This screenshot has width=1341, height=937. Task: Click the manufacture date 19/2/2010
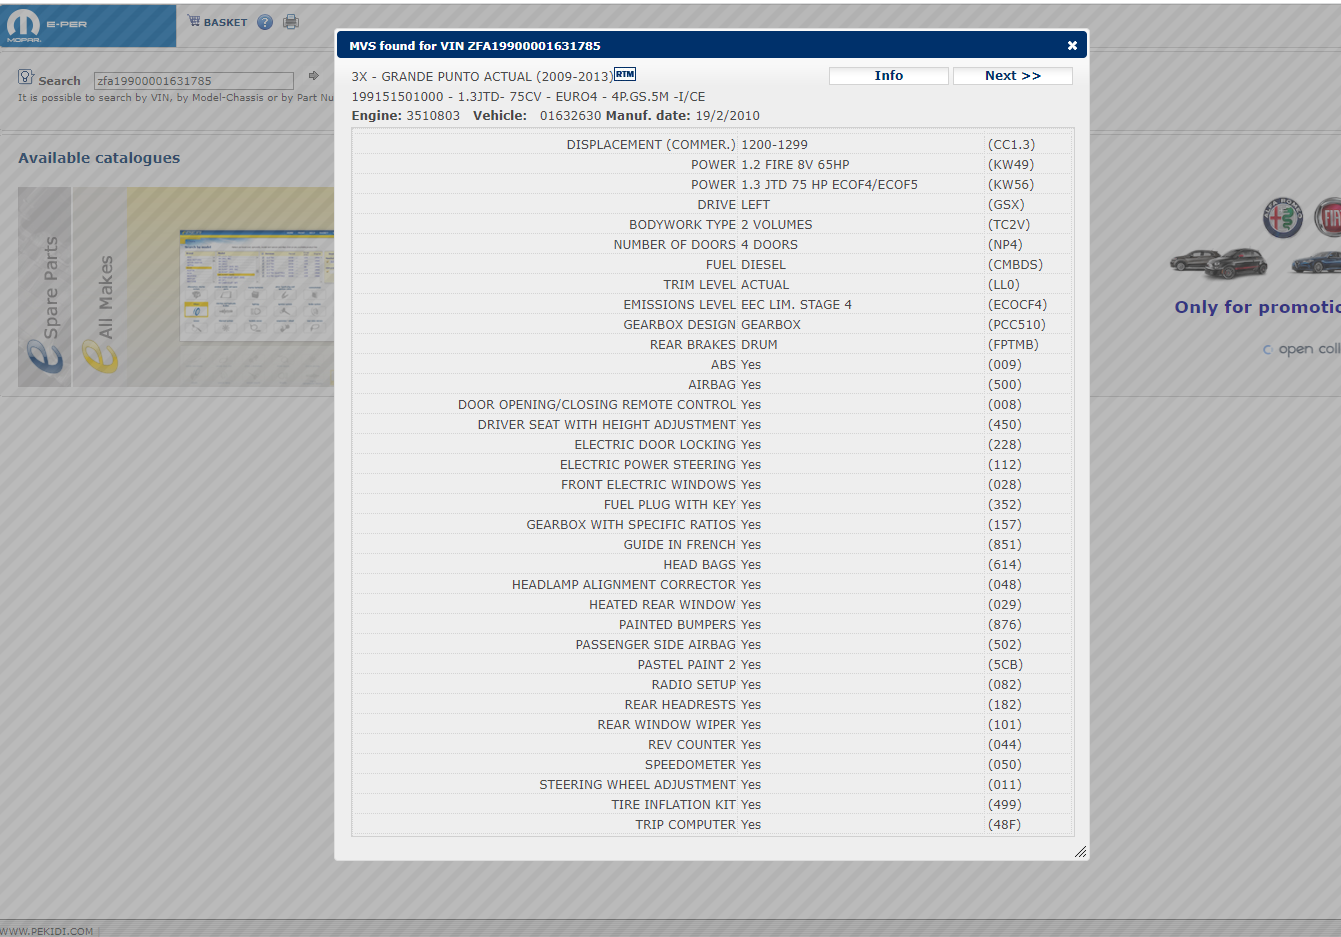[728, 116]
